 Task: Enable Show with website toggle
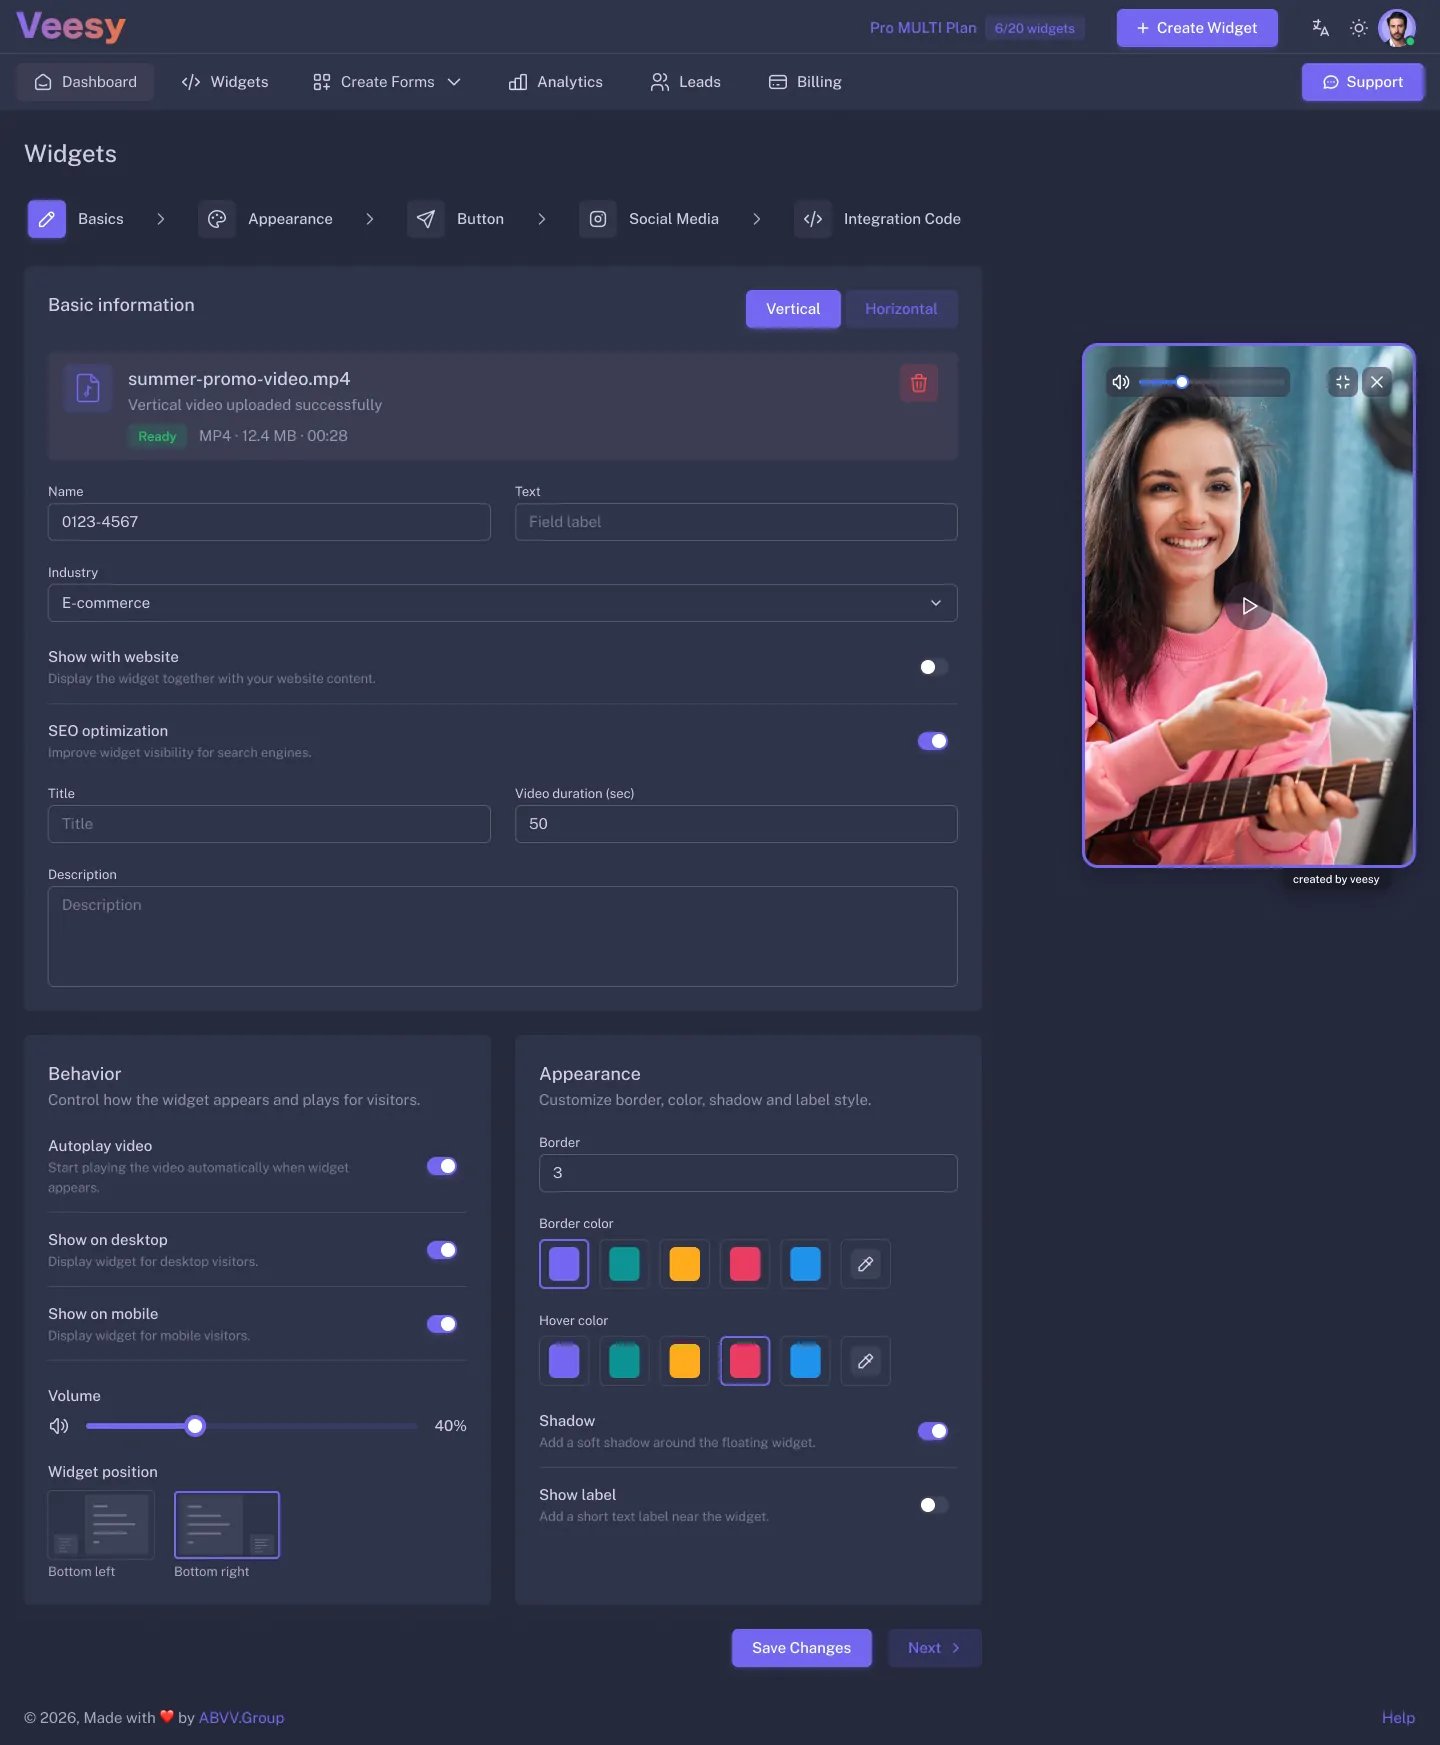point(933,667)
